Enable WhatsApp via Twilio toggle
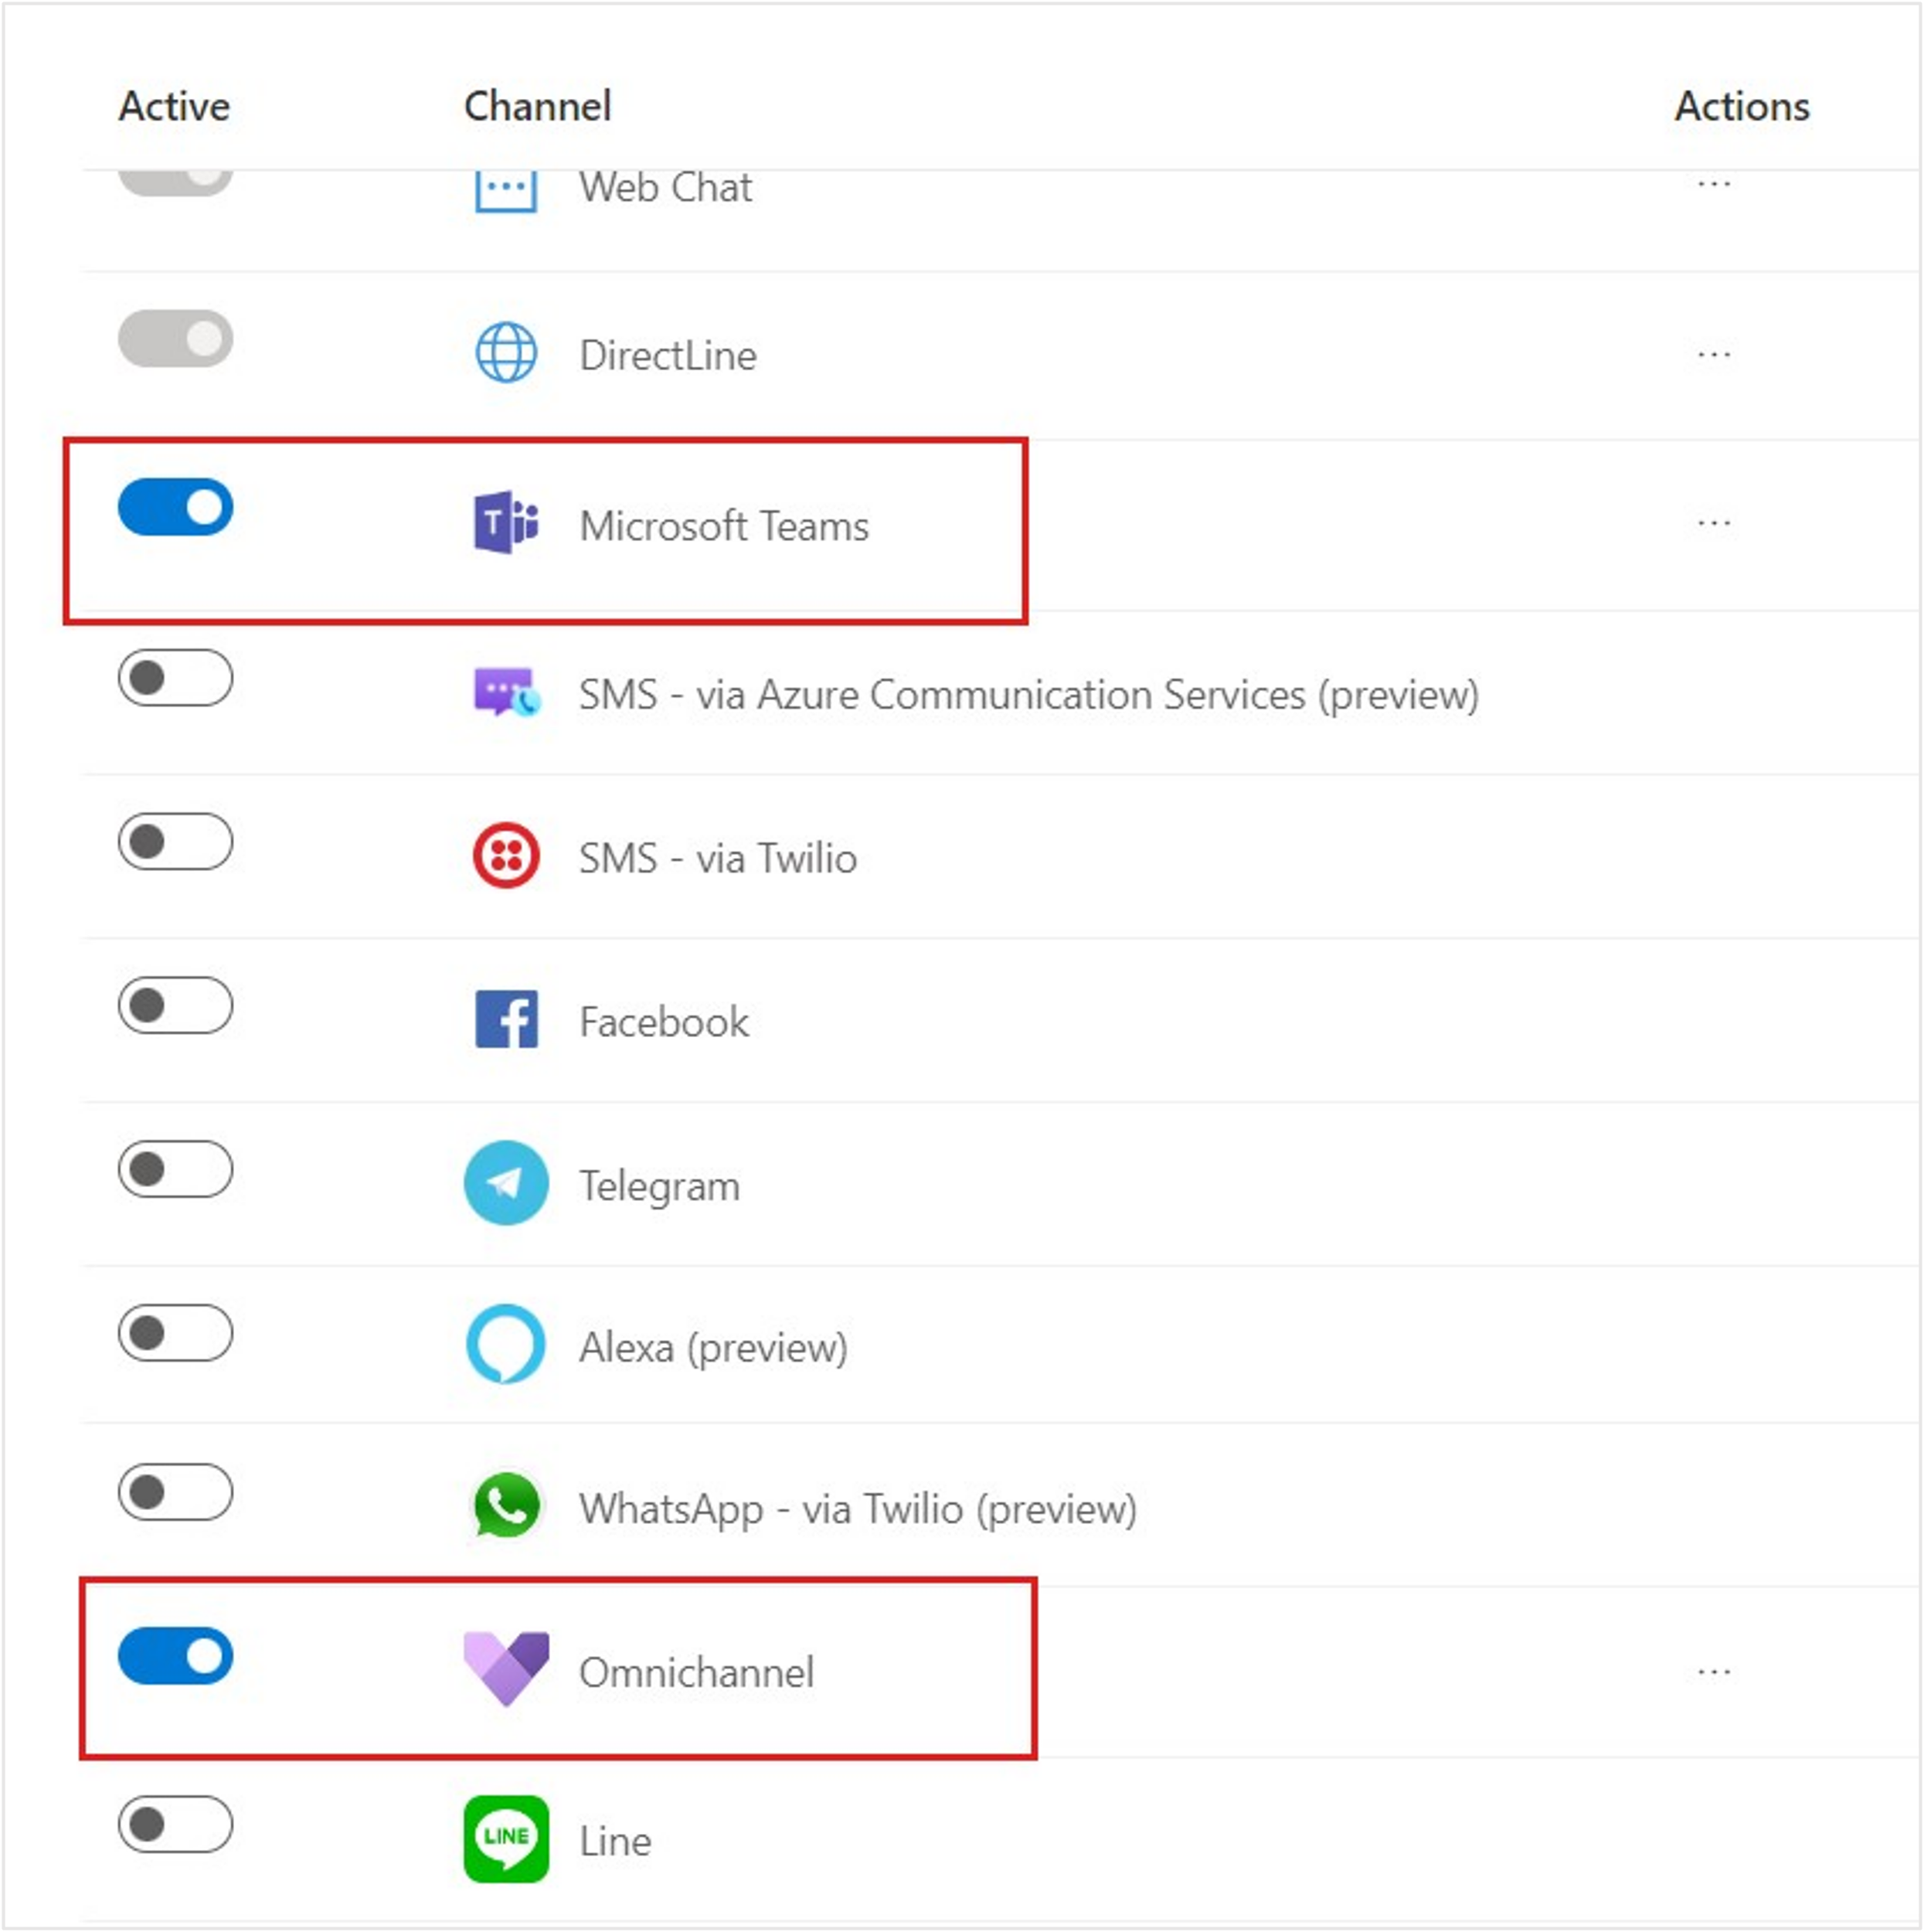 coord(176,1492)
